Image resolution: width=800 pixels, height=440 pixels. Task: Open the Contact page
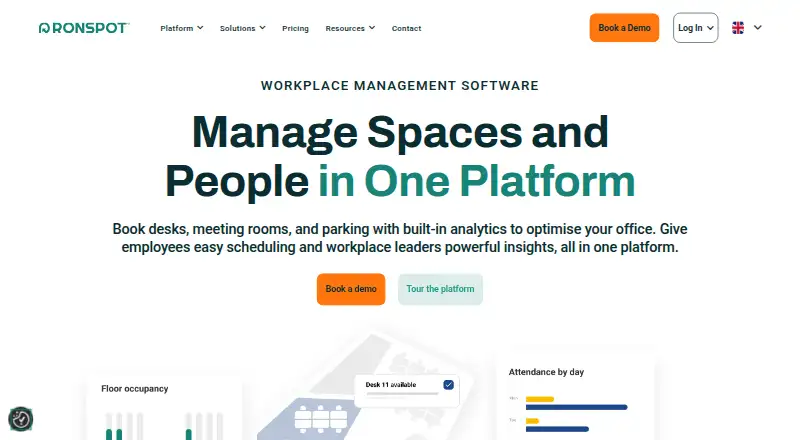(406, 28)
